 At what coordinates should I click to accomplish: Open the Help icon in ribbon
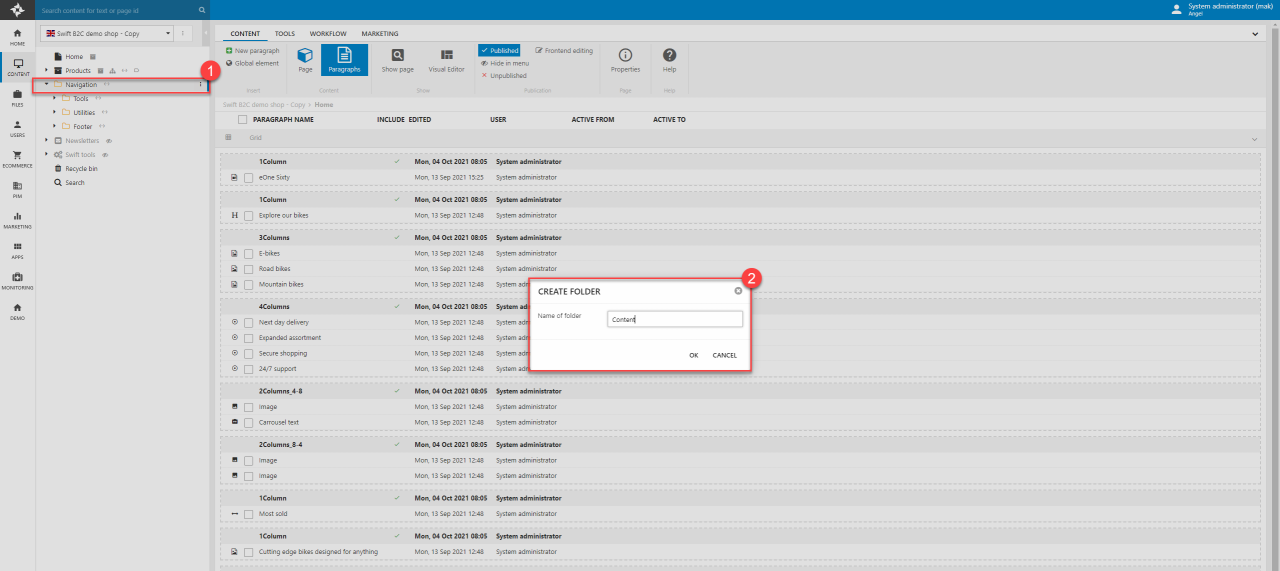(x=669, y=60)
